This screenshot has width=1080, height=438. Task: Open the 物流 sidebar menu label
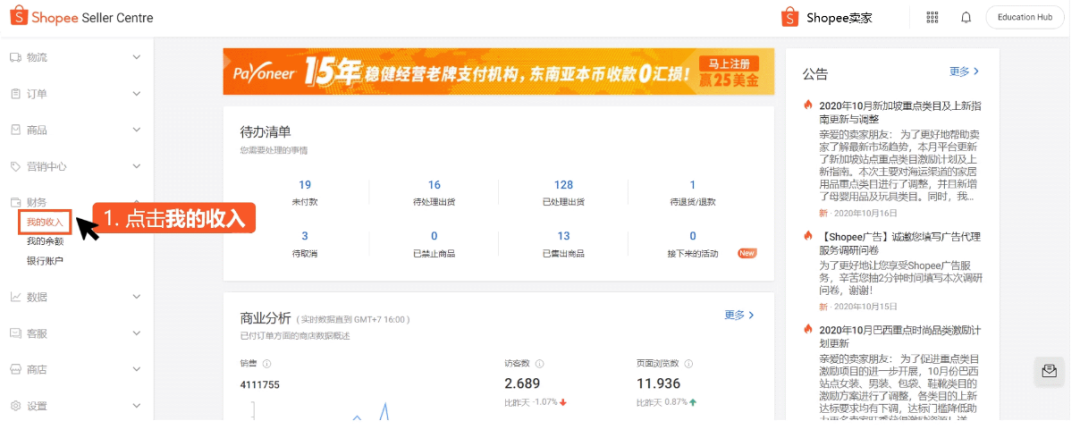[37, 57]
